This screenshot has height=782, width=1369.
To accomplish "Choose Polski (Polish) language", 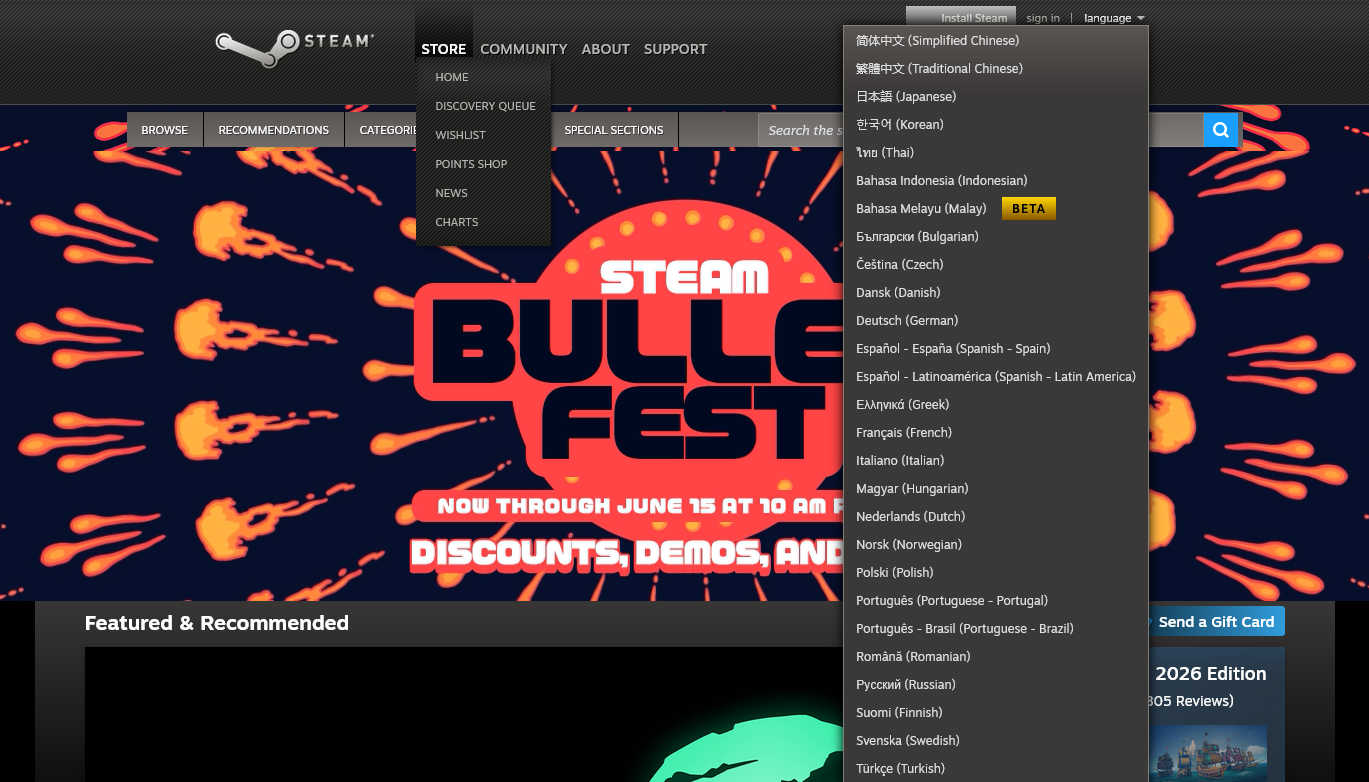I will (x=996, y=573).
